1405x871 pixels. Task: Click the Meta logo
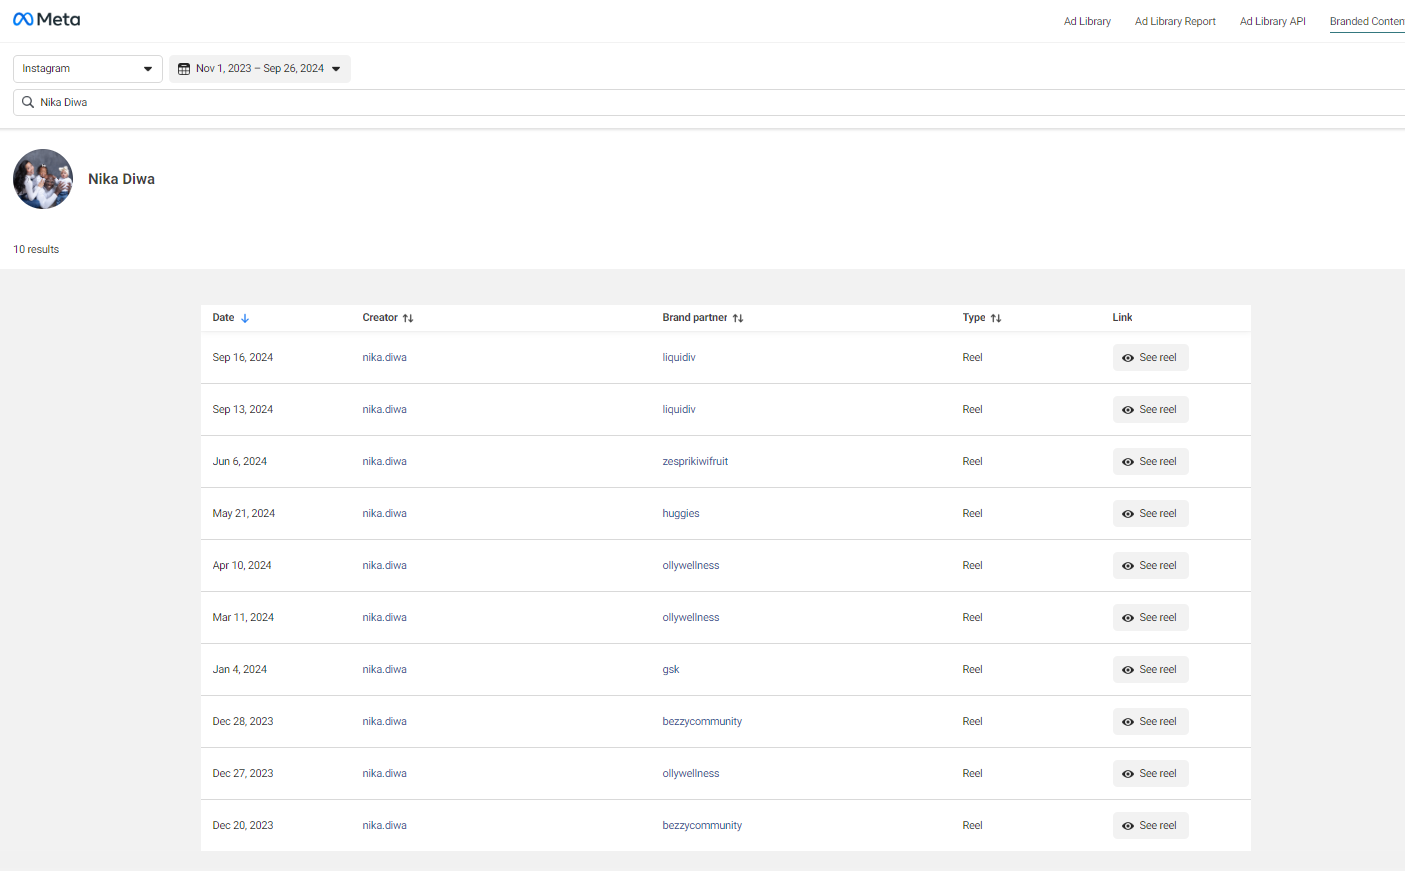click(46, 19)
